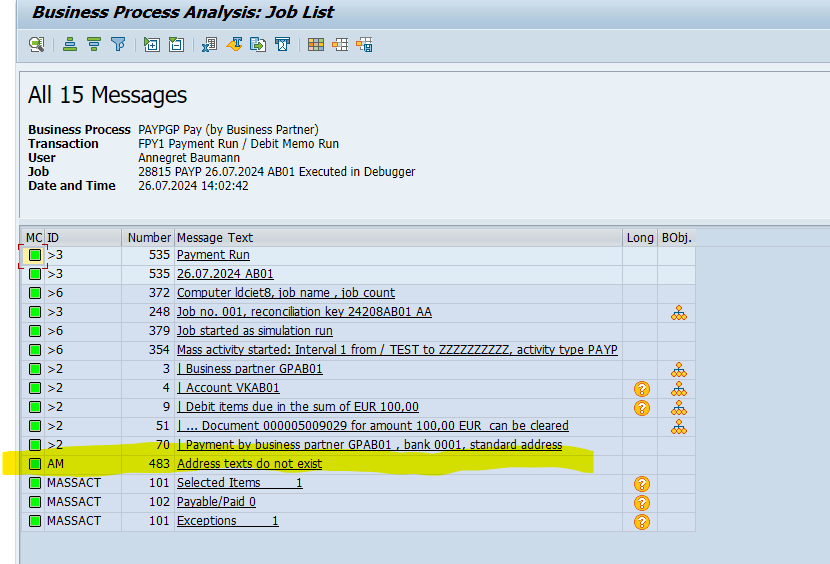Image resolution: width=830 pixels, height=564 pixels.
Task: Open business object for Document 000005009029
Action: pos(679,427)
